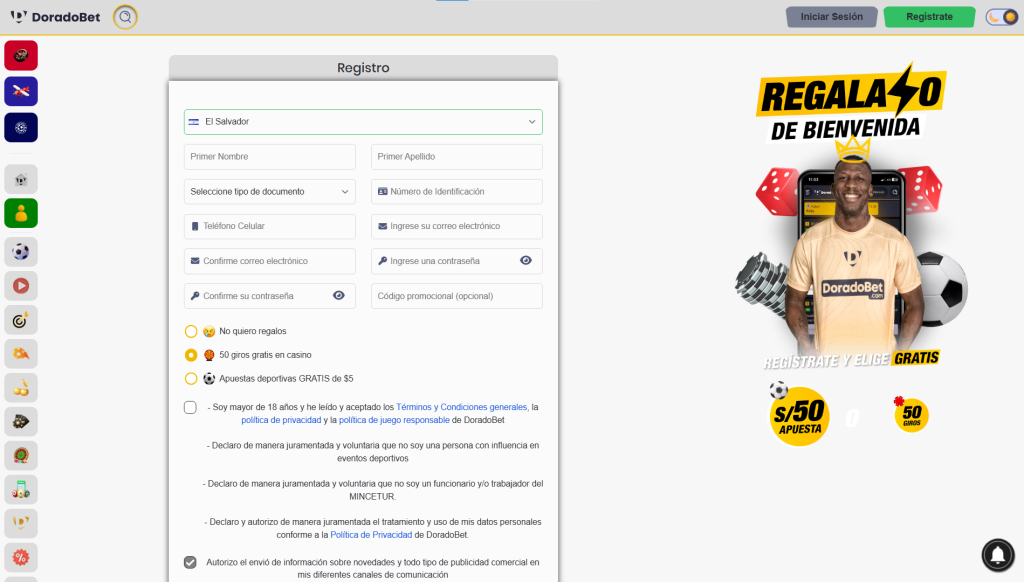Focus the Primer Nombre field
Viewport: 1024px width, 582px height.
coord(270,157)
